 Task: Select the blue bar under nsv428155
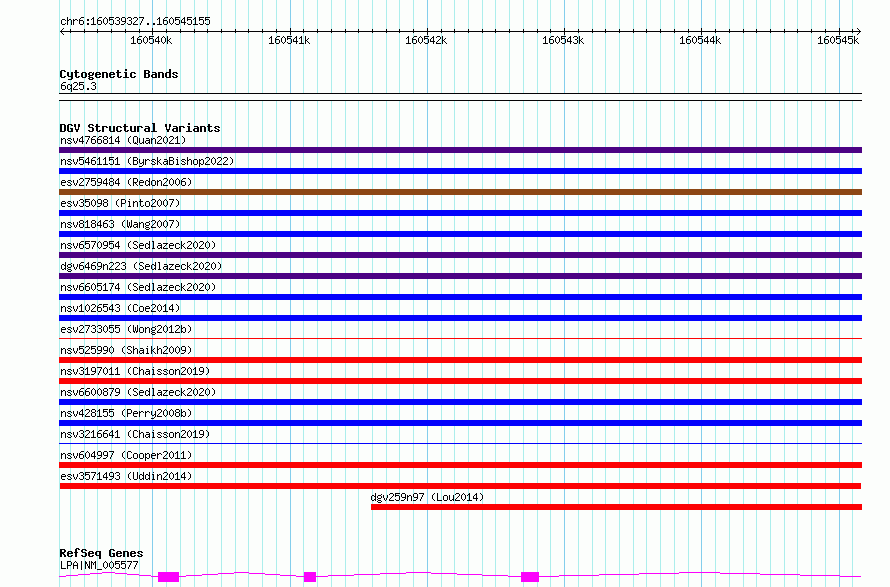click(460, 423)
